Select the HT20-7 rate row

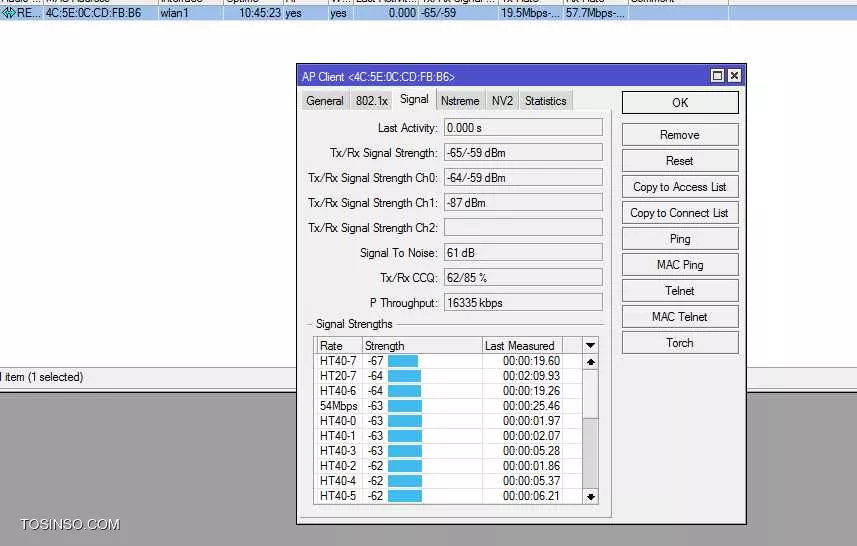tap(449, 375)
